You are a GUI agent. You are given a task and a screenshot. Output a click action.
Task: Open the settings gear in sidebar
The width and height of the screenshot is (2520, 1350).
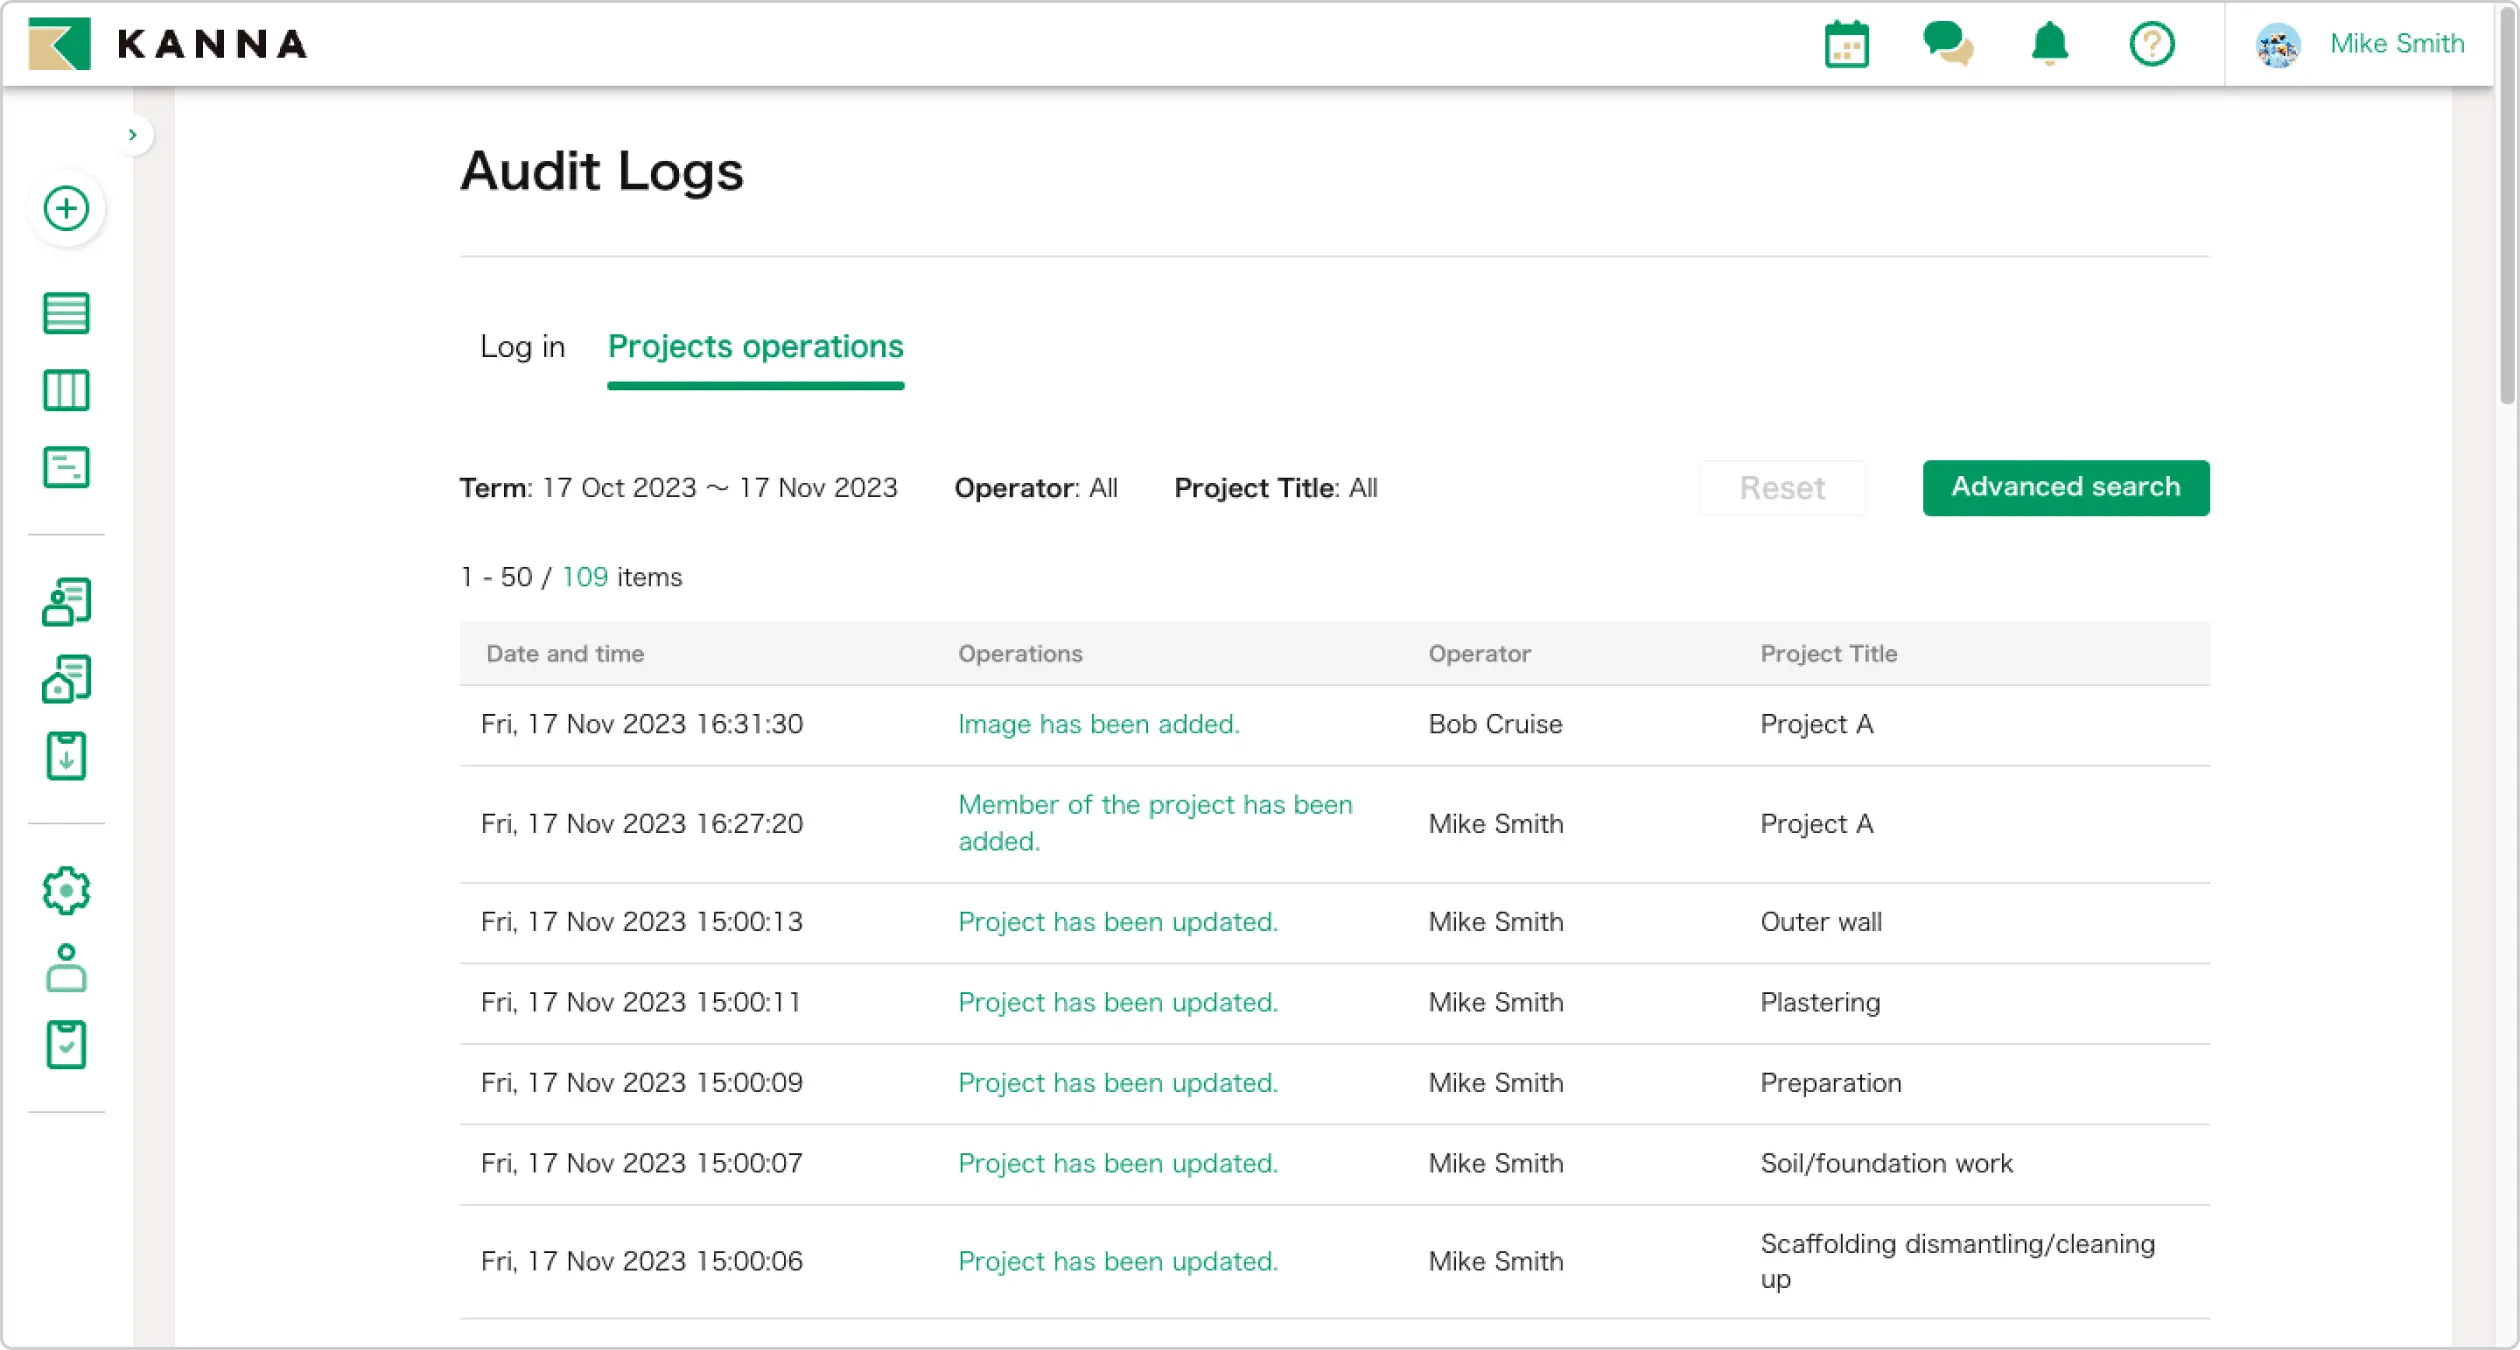pos(66,890)
